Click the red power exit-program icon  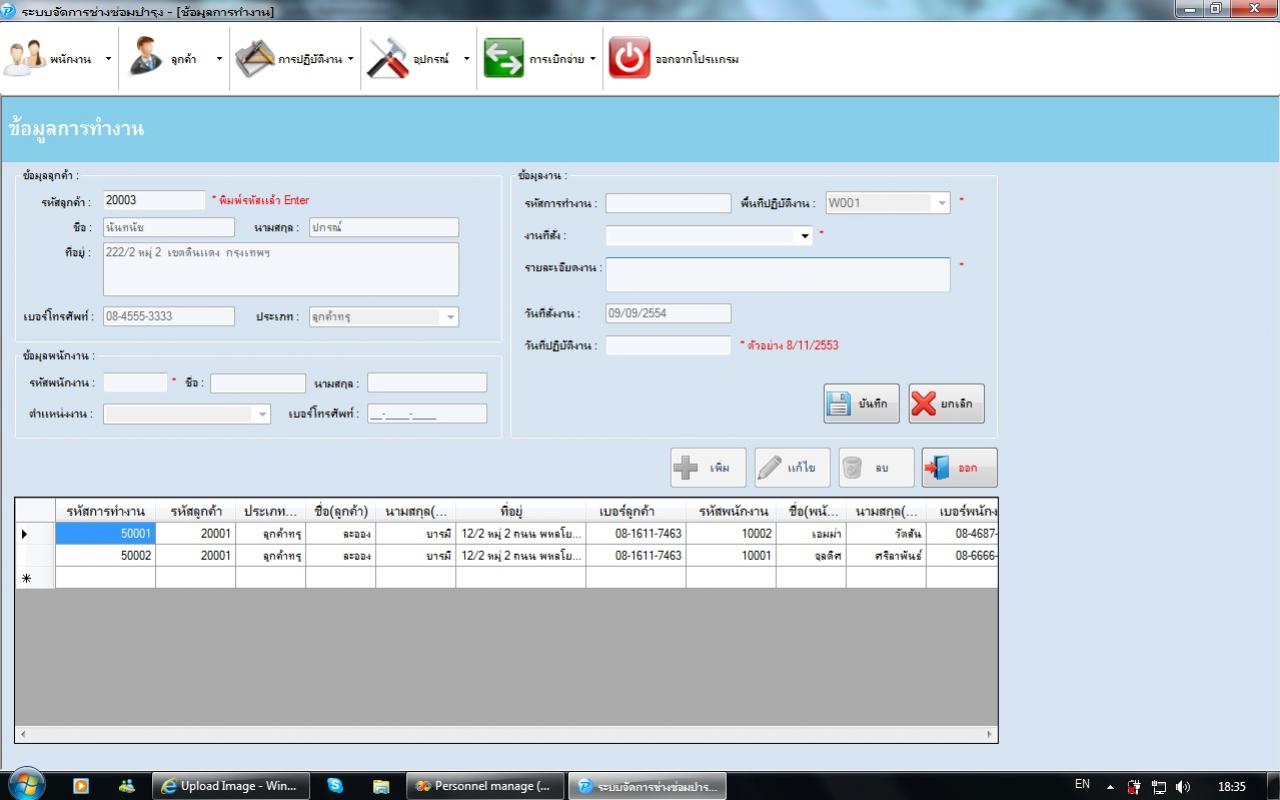[629, 58]
